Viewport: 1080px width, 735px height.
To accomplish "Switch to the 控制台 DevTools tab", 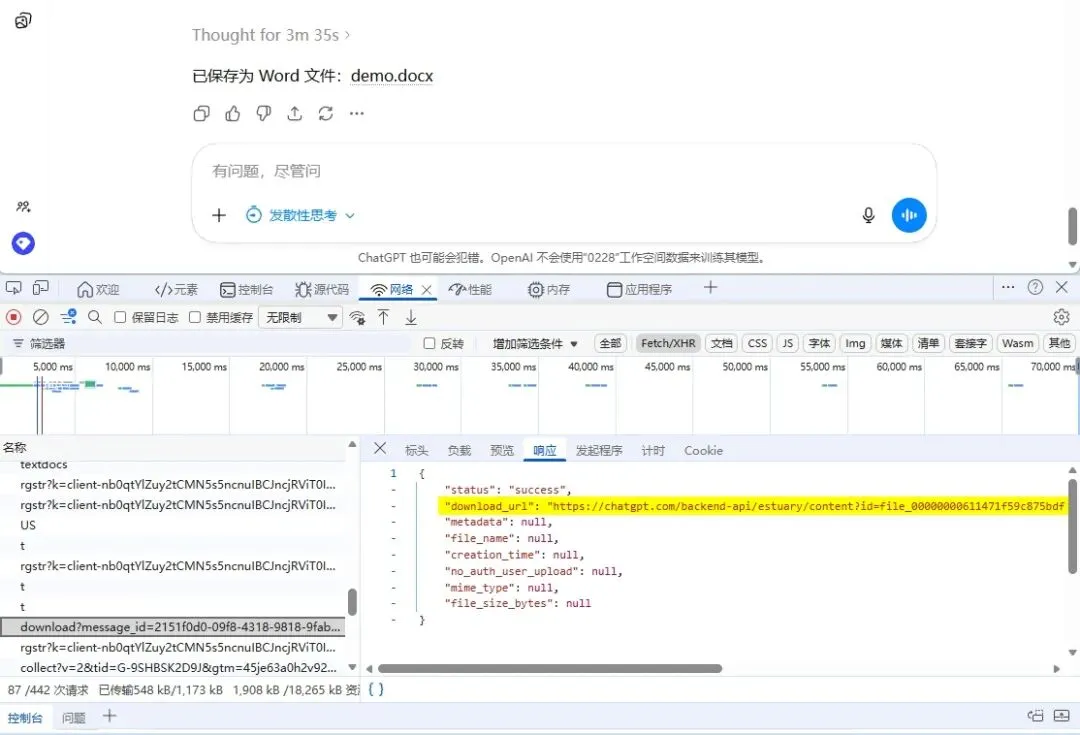I will click(x=247, y=289).
